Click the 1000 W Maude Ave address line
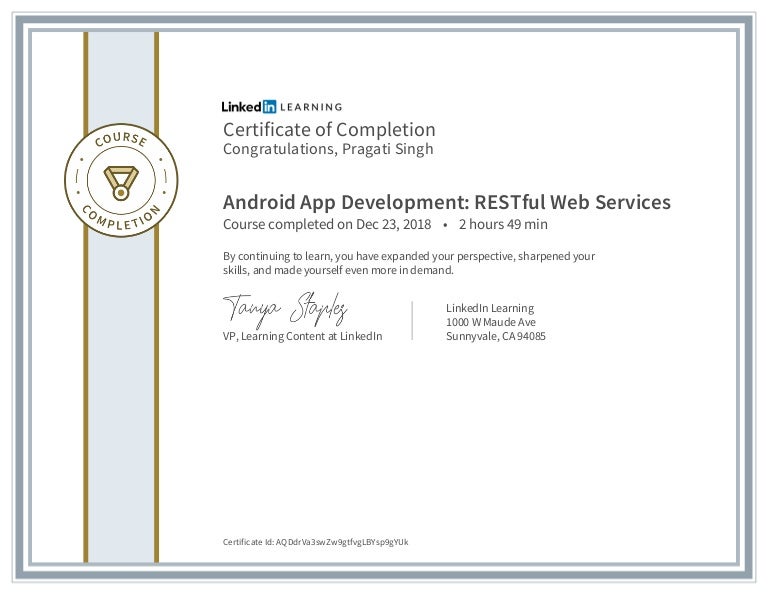This screenshot has height=594, width=768. [x=490, y=322]
